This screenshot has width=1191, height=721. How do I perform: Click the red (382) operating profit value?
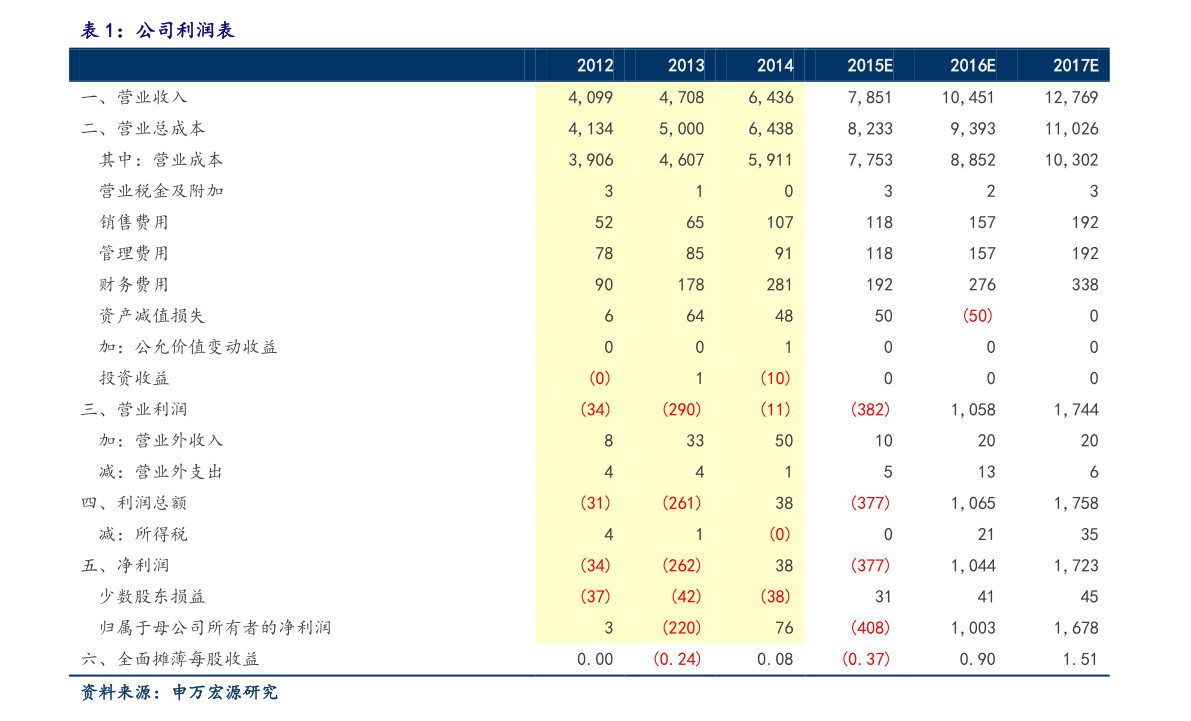click(x=870, y=409)
